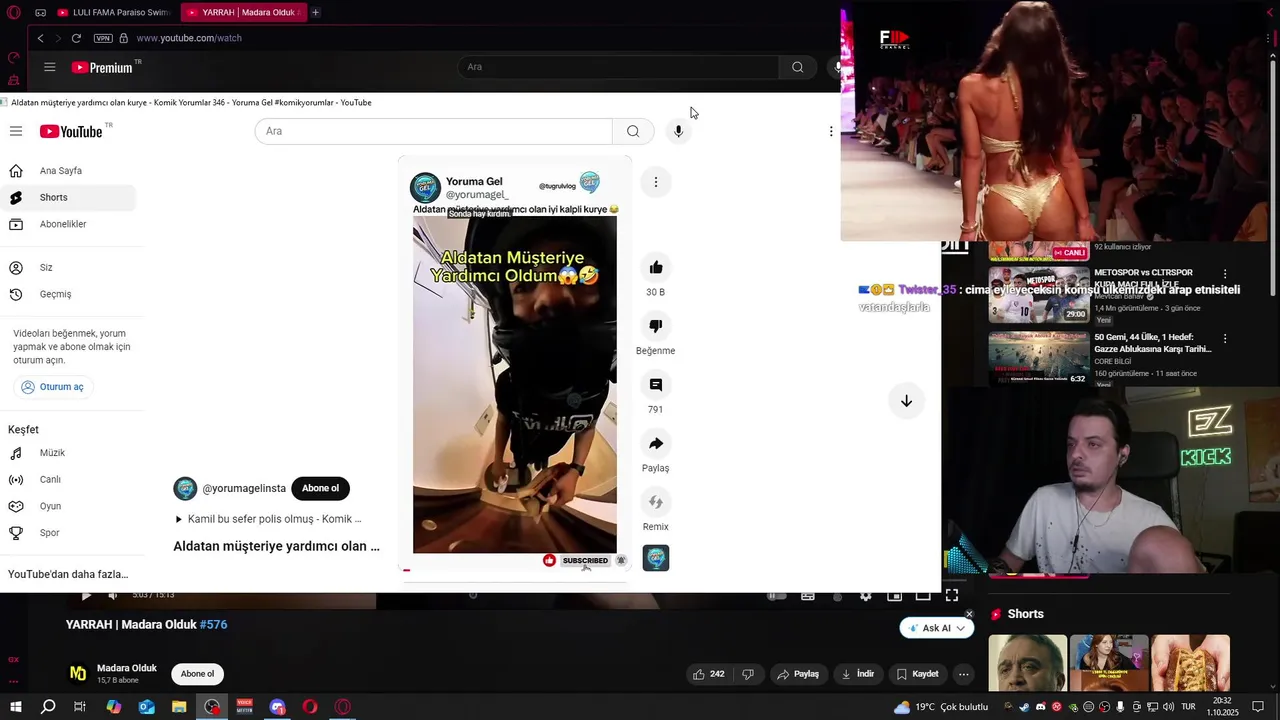Focus the white Ara search box
Image resolution: width=1280 pixels, height=720 pixels.
click(x=433, y=131)
